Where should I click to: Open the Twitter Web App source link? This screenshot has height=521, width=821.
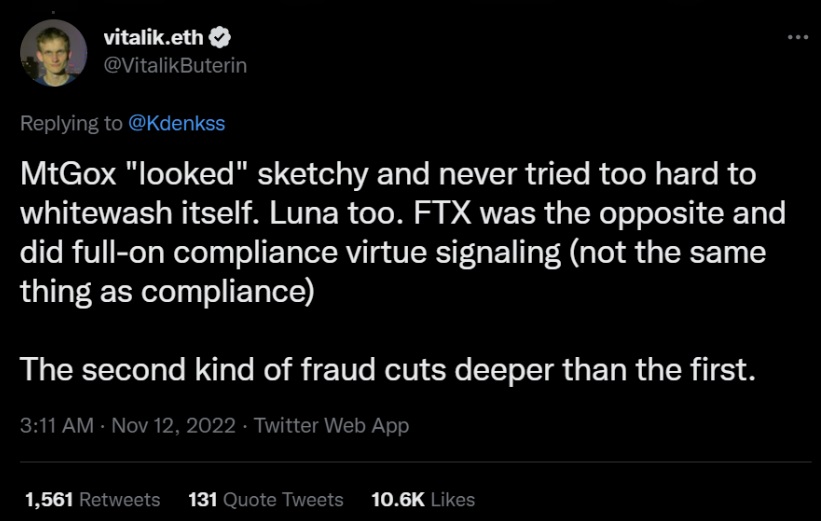point(332,425)
